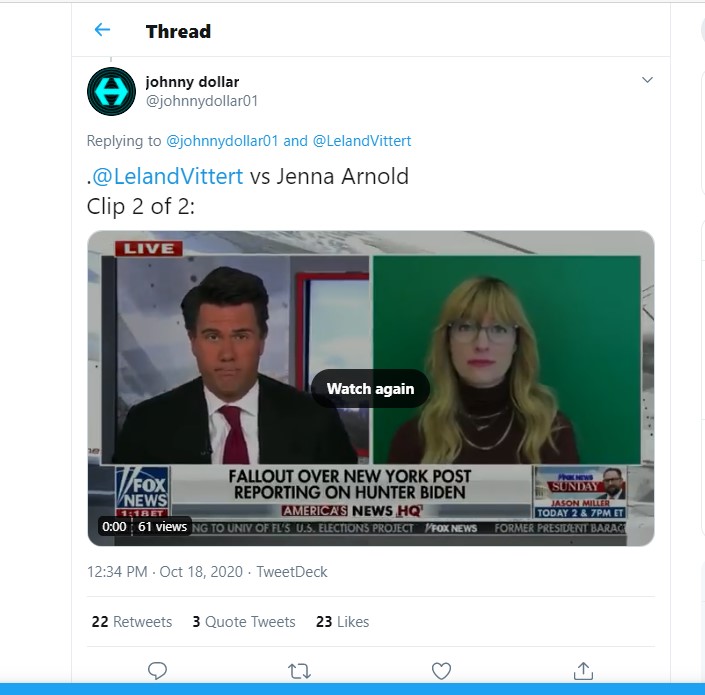Click the TweetDeck source link
705x695 pixels.
coord(292,572)
